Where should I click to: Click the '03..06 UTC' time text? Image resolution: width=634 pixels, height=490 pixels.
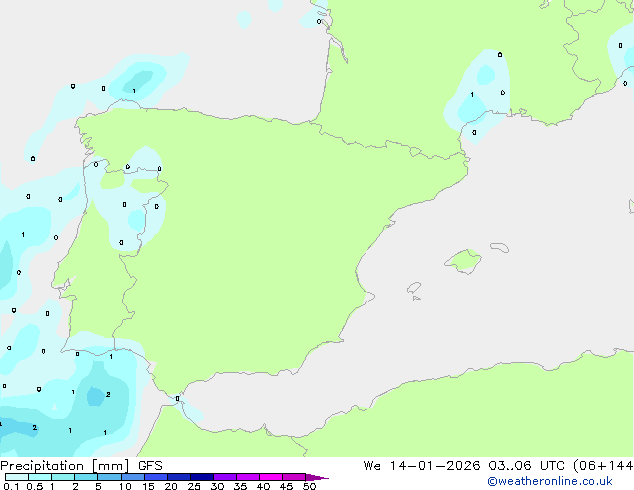click(x=526, y=466)
